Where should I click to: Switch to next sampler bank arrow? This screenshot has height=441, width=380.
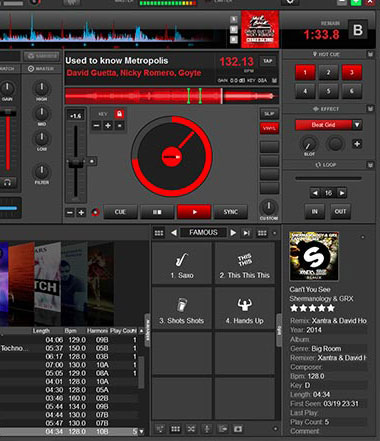233,233
